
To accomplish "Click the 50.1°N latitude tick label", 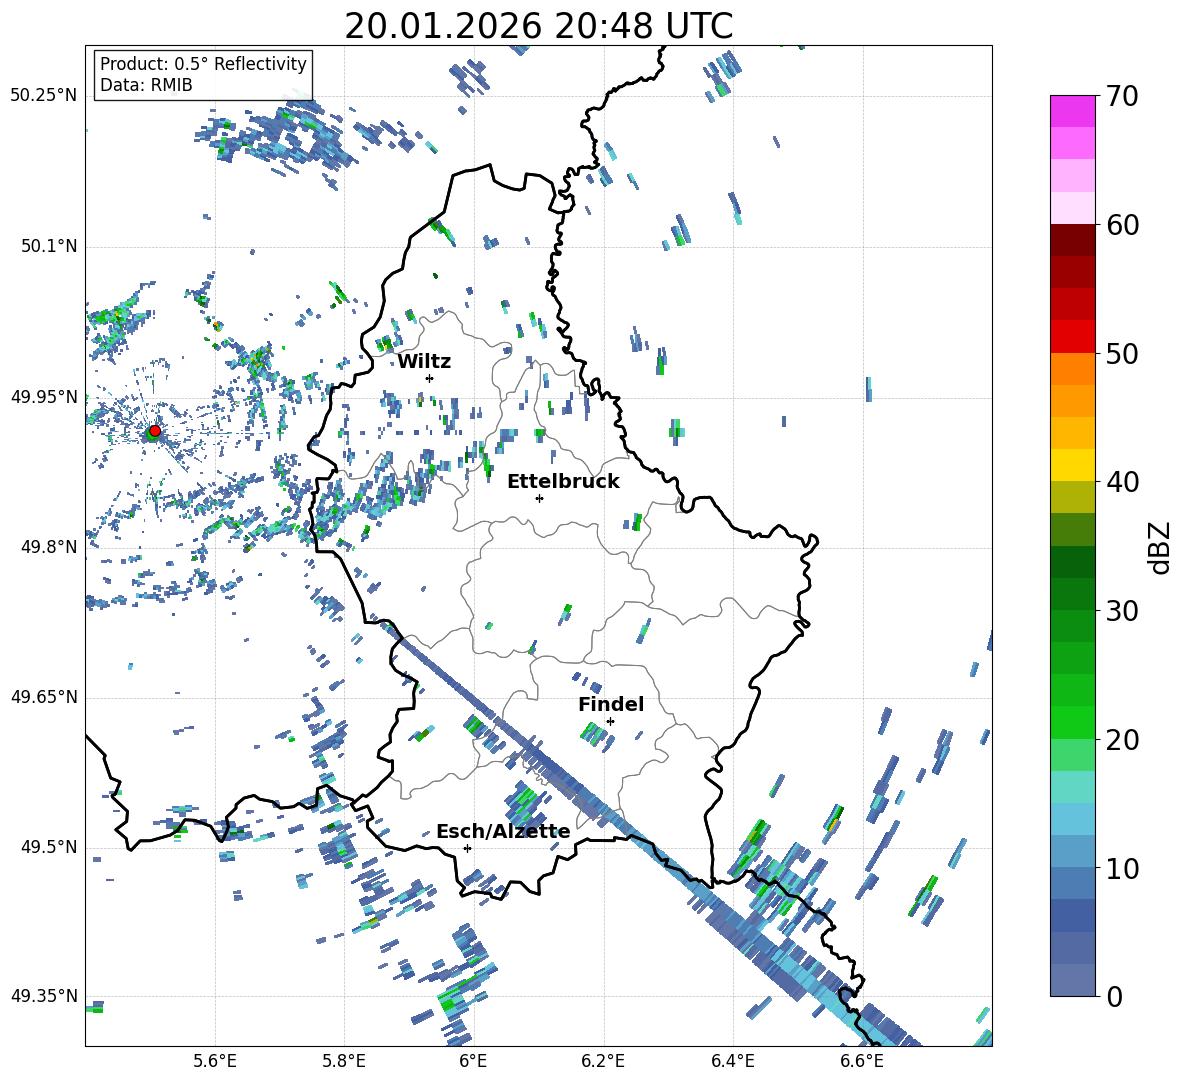I will tap(49, 246).
